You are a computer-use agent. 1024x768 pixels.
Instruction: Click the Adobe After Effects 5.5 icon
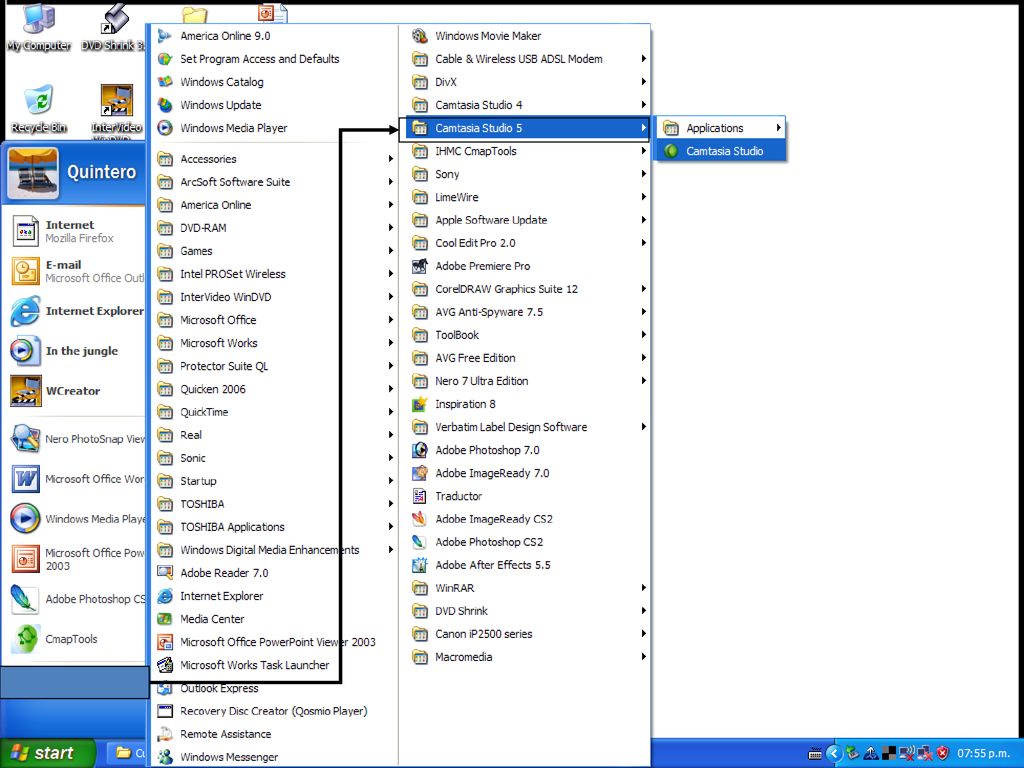[420, 565]
